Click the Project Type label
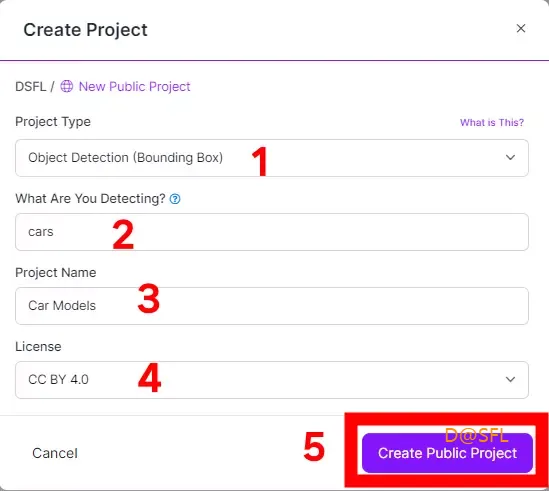This screenshot has width=549, height=491. tap(53, 122)
